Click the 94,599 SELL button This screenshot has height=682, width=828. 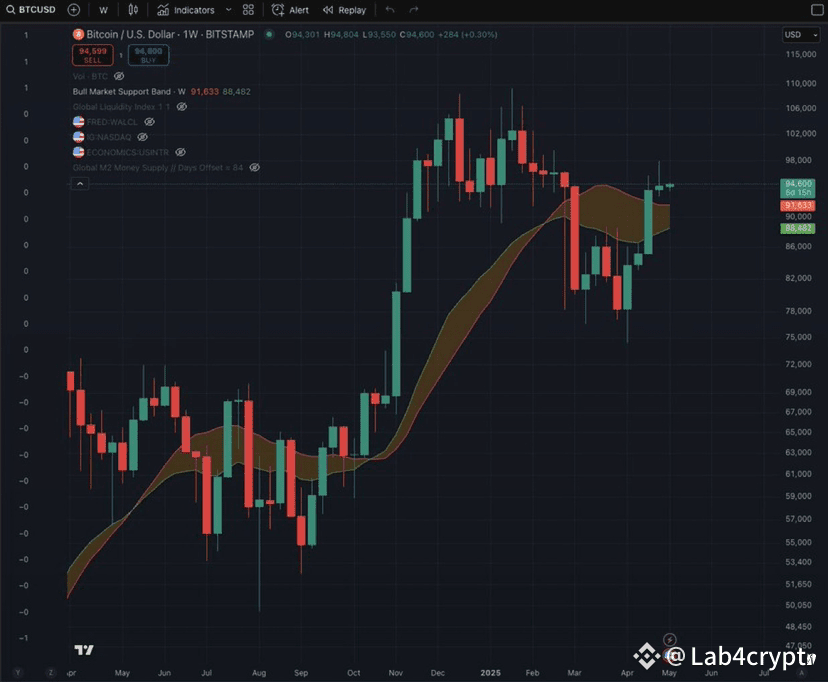click(x=92, y=55)
